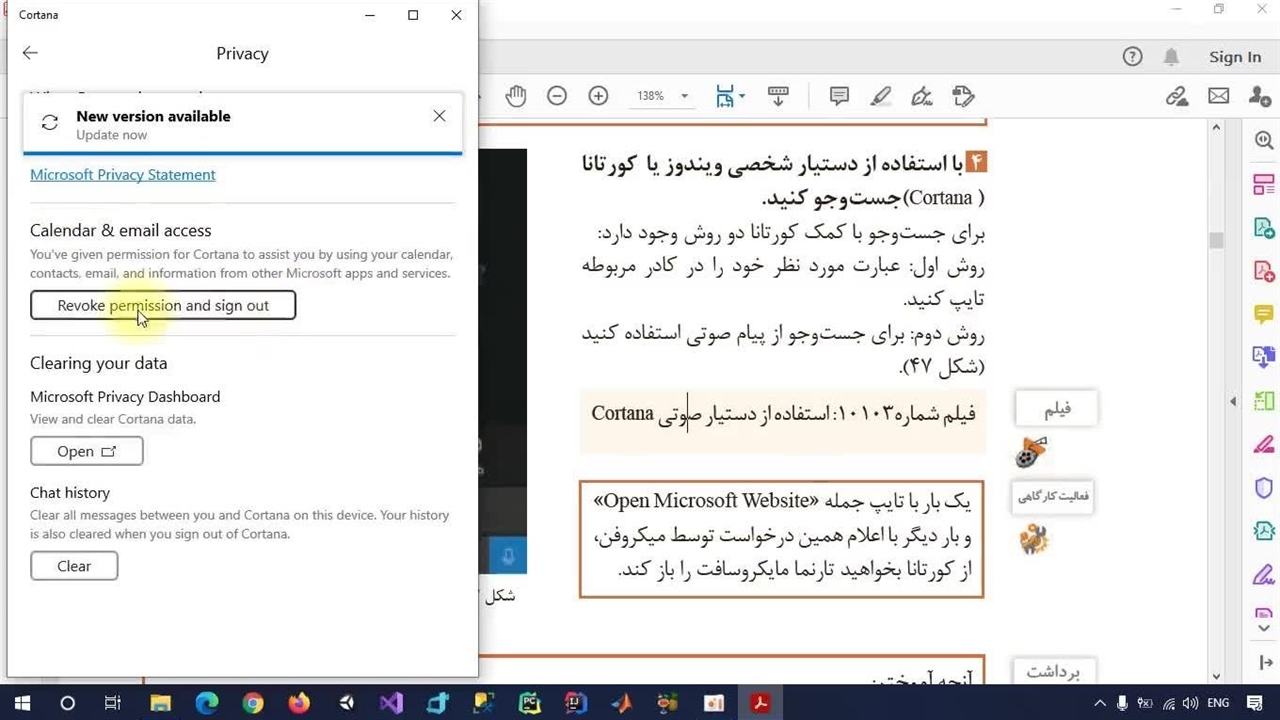Zoom in with the plus icon
1280x720 pixels.
(x=598, y=96)
